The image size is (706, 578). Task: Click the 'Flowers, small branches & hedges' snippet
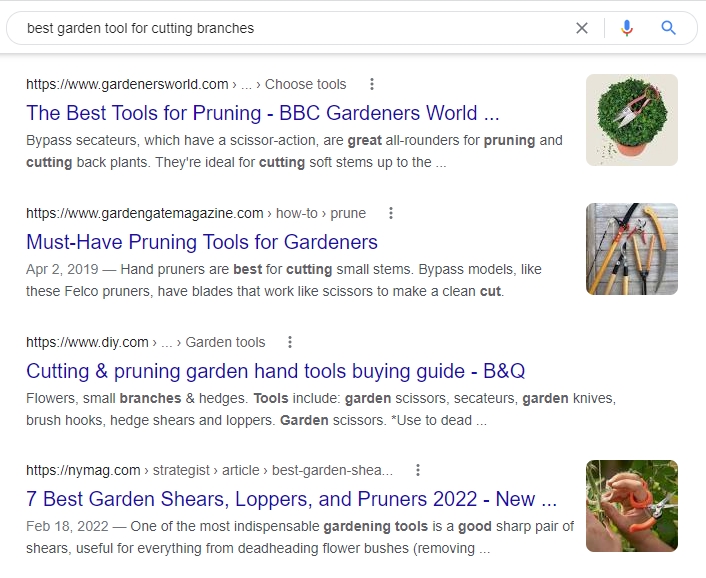(x=321, y=409)
